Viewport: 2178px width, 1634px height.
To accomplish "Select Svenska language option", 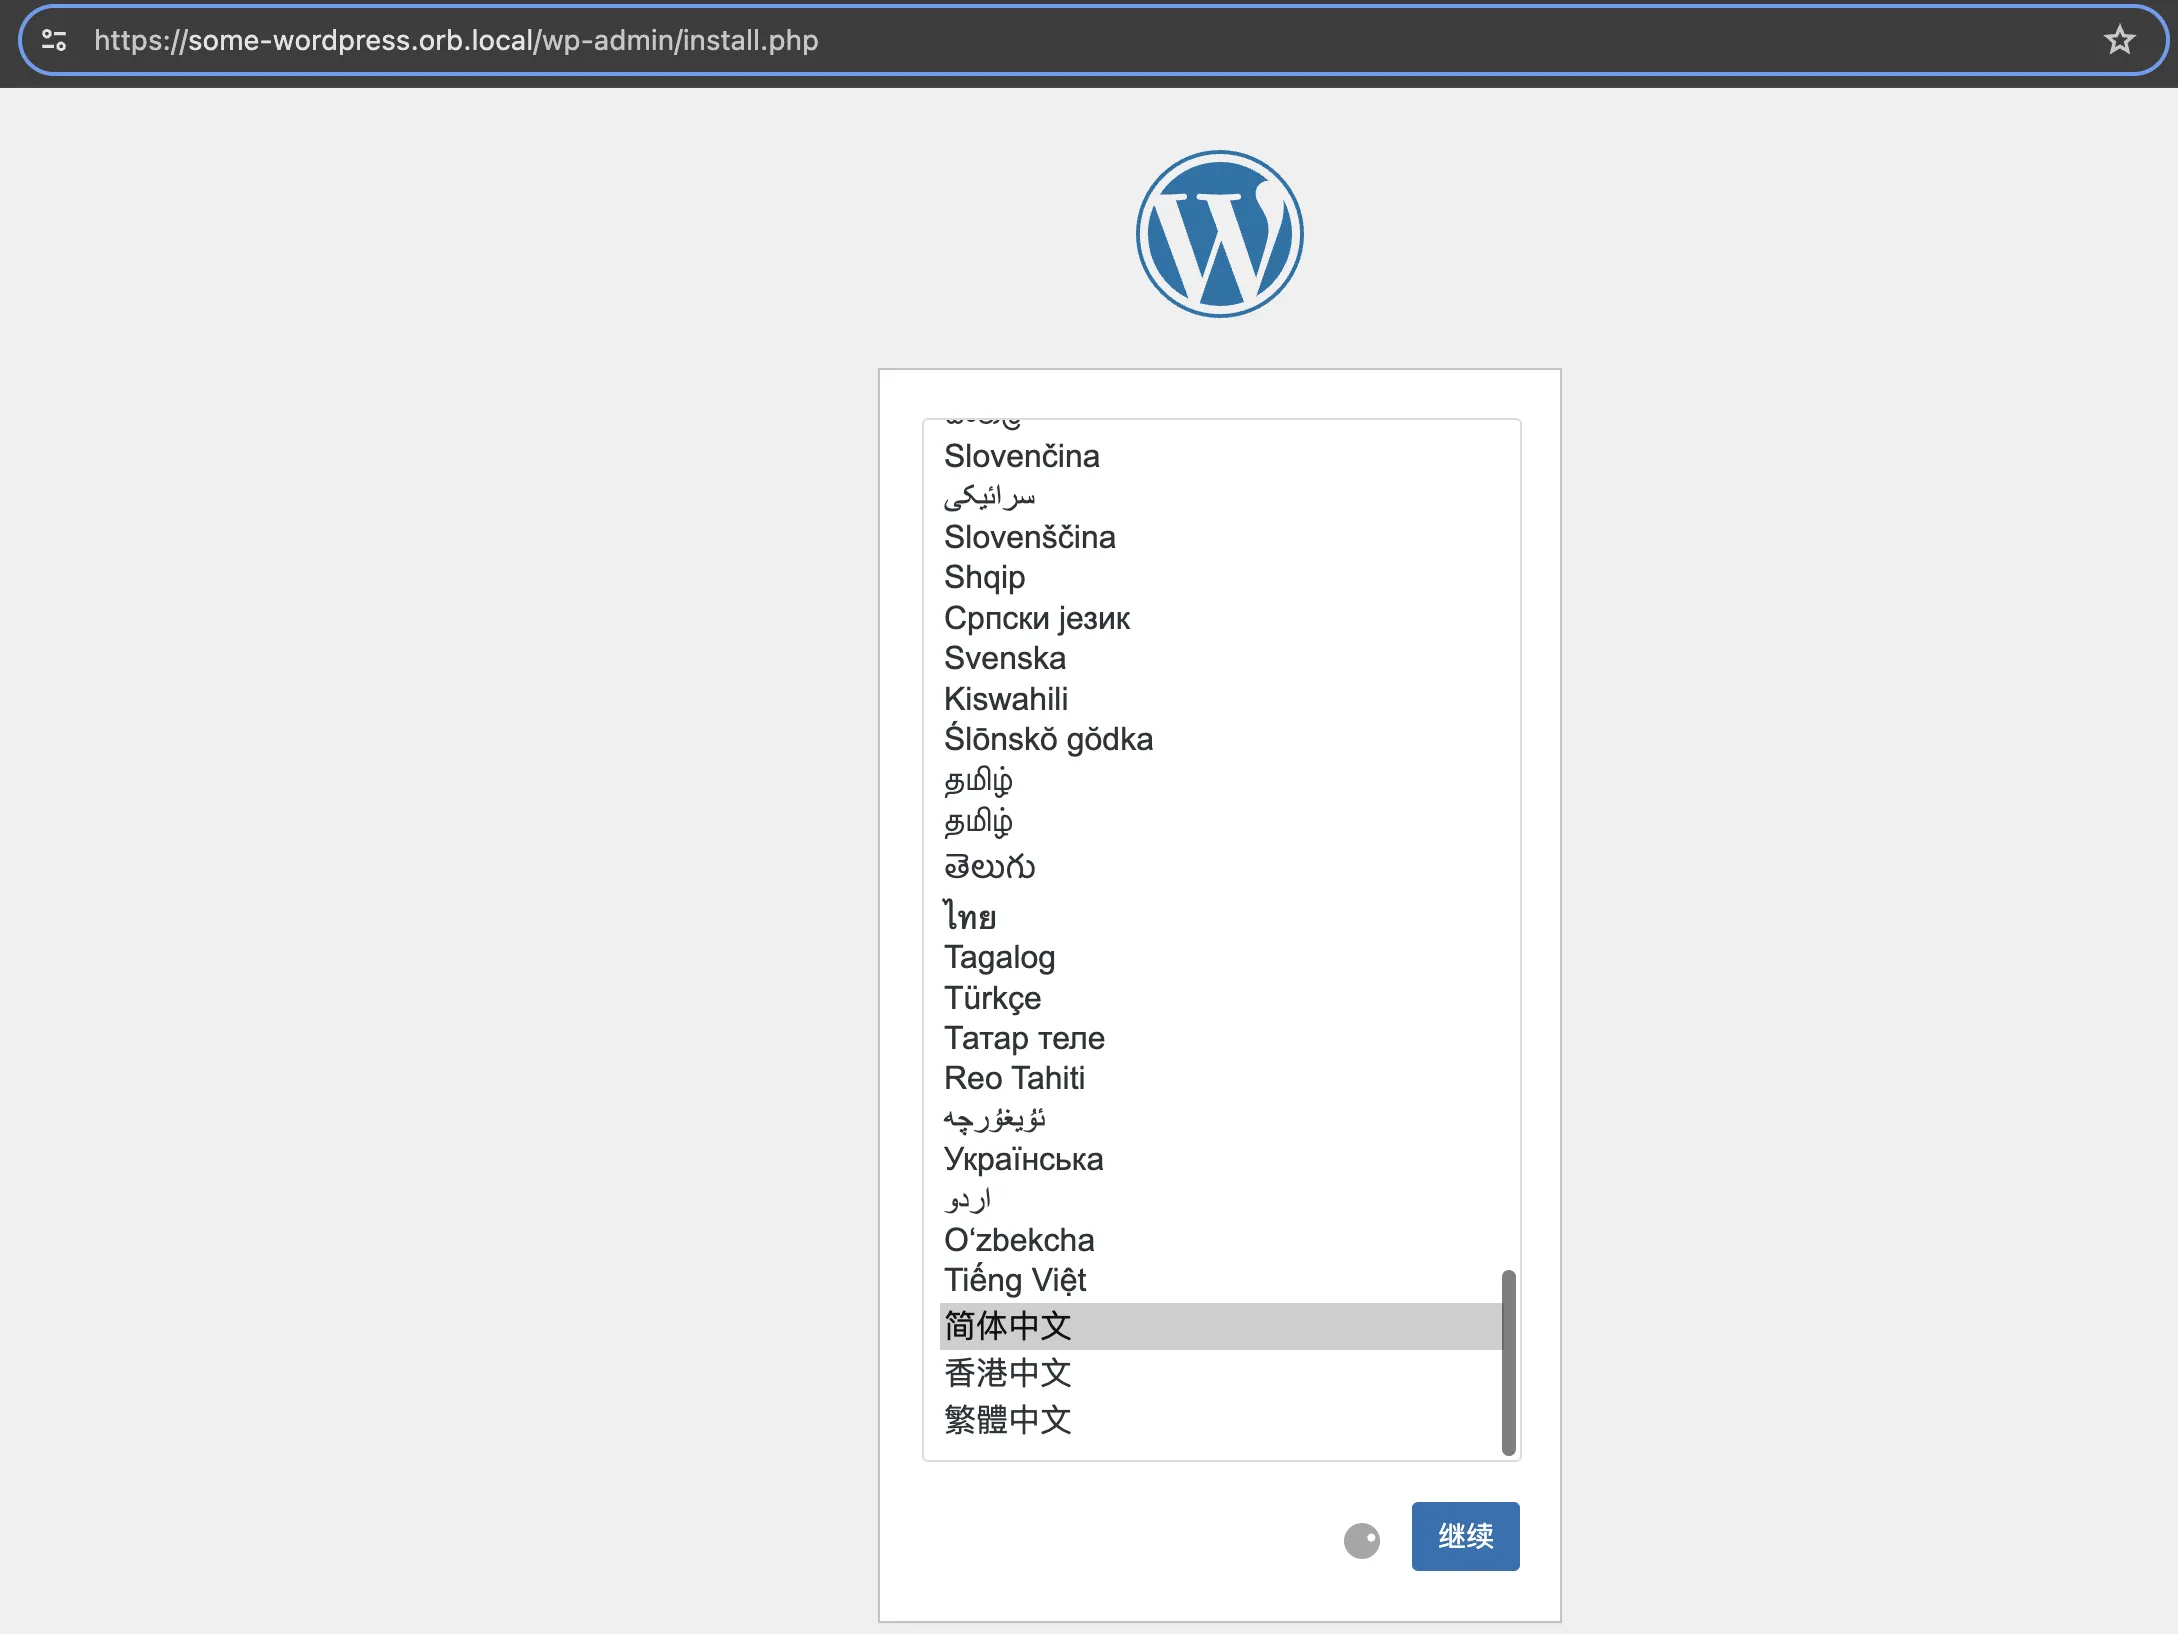I will tap(1221, 658).
